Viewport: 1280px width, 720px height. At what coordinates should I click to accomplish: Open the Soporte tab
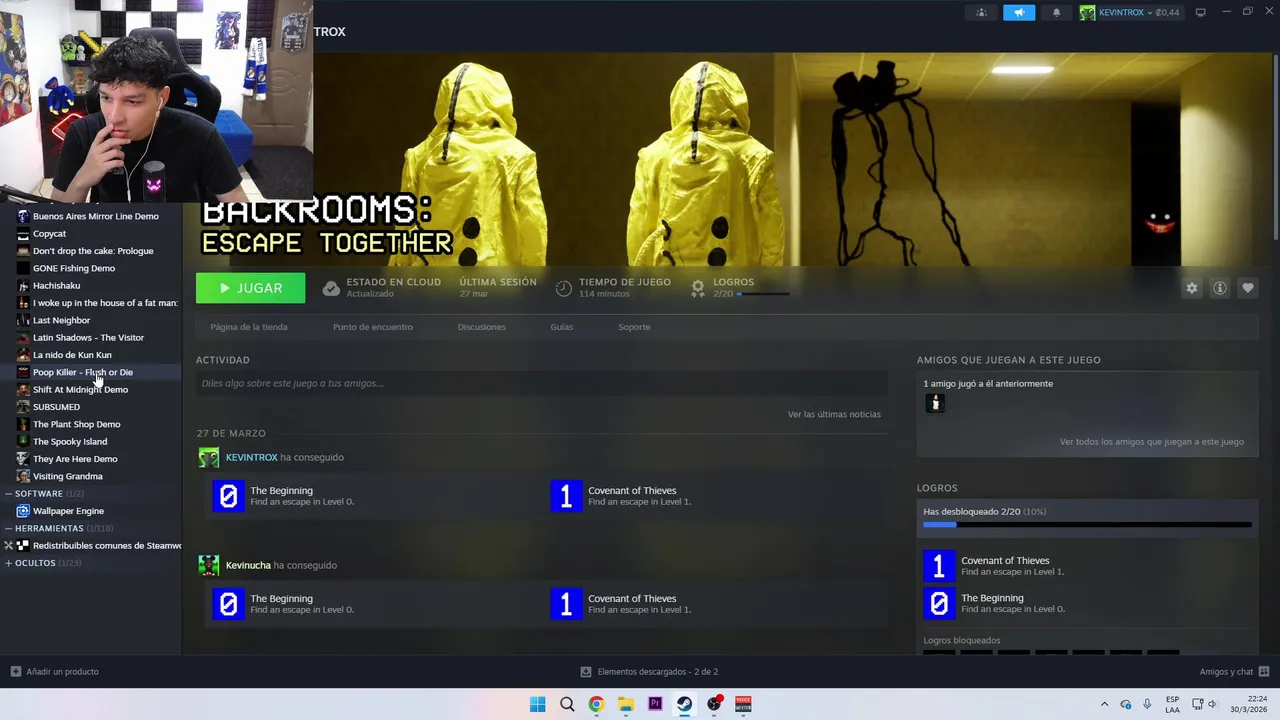tap(634, 327)
